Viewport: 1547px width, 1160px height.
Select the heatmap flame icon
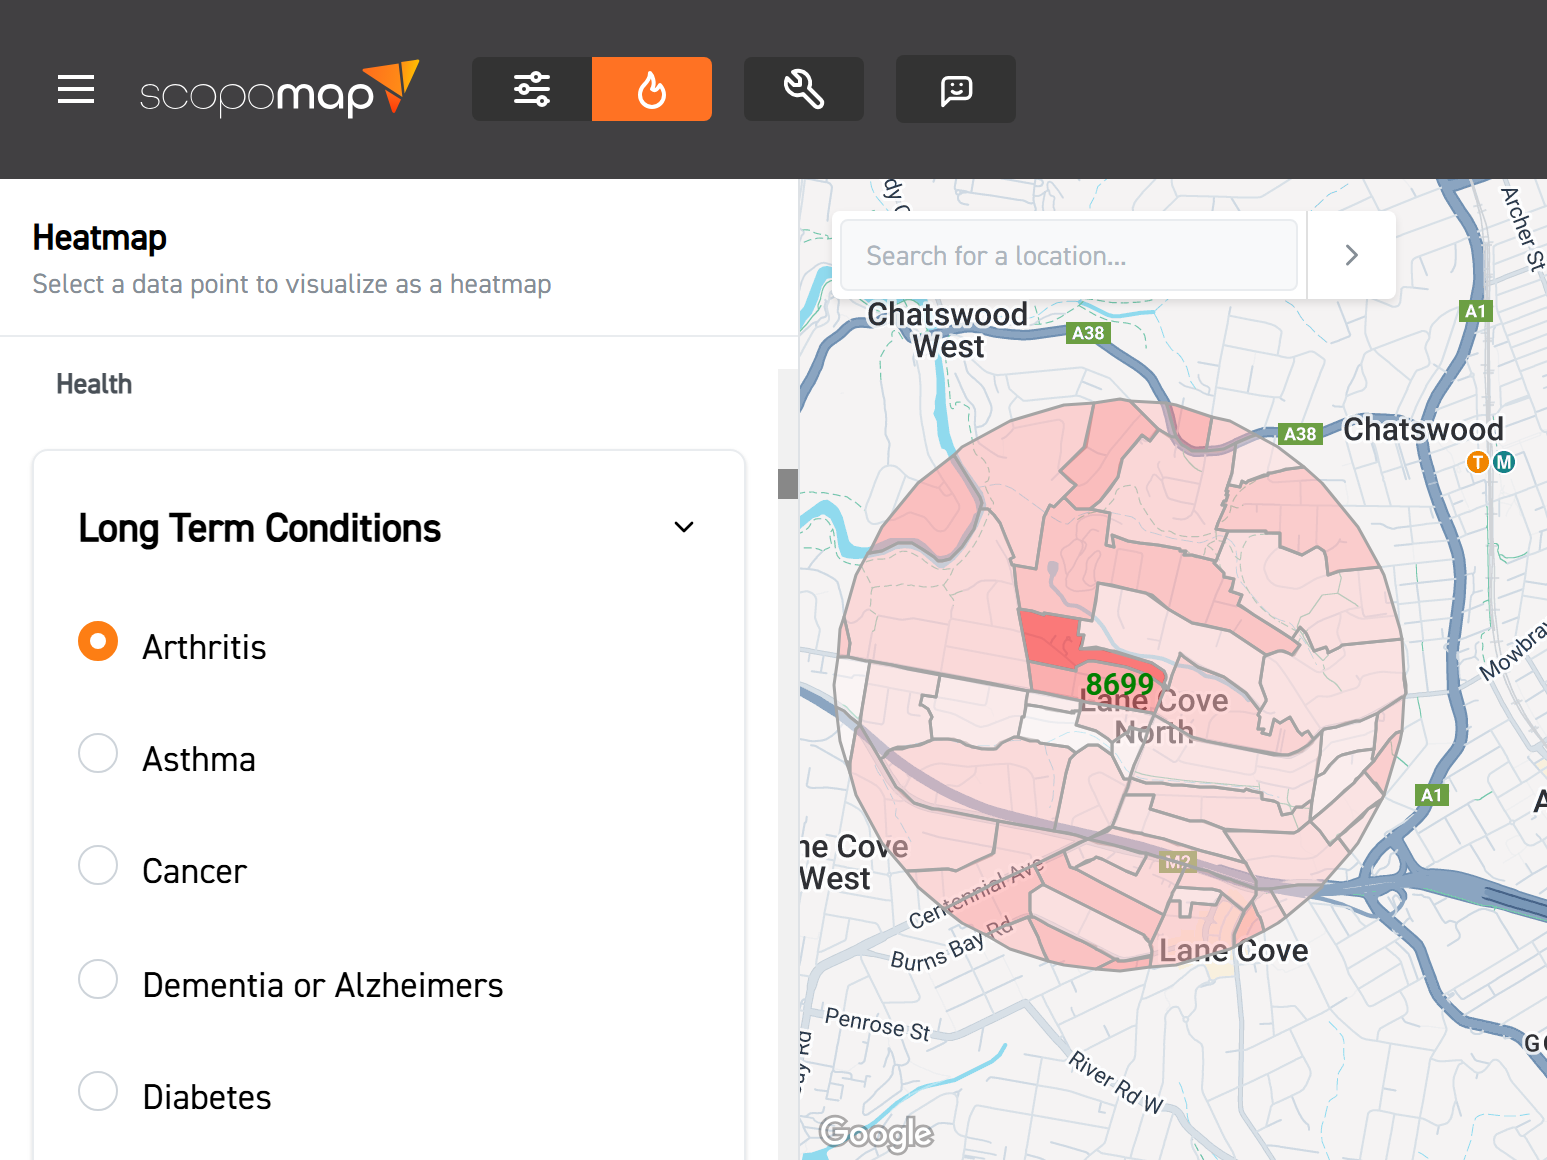[652, 89]
